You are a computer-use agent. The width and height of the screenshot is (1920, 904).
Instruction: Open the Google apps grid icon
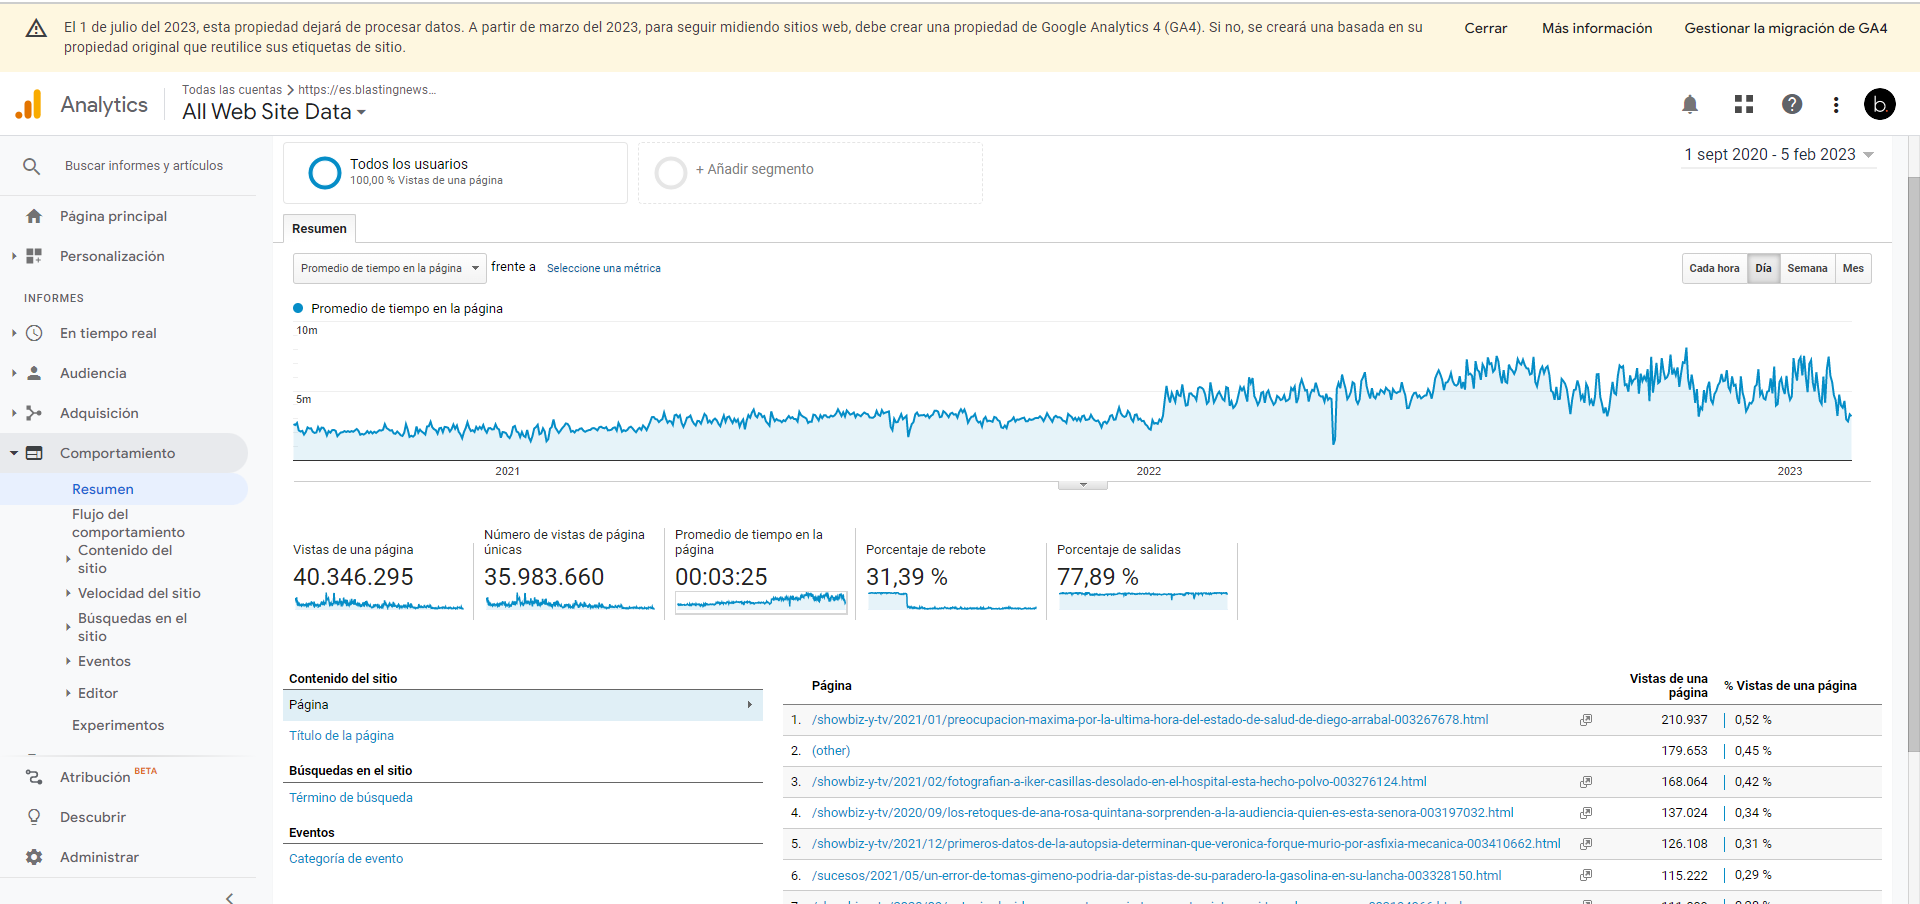(x=1744, y=104)
